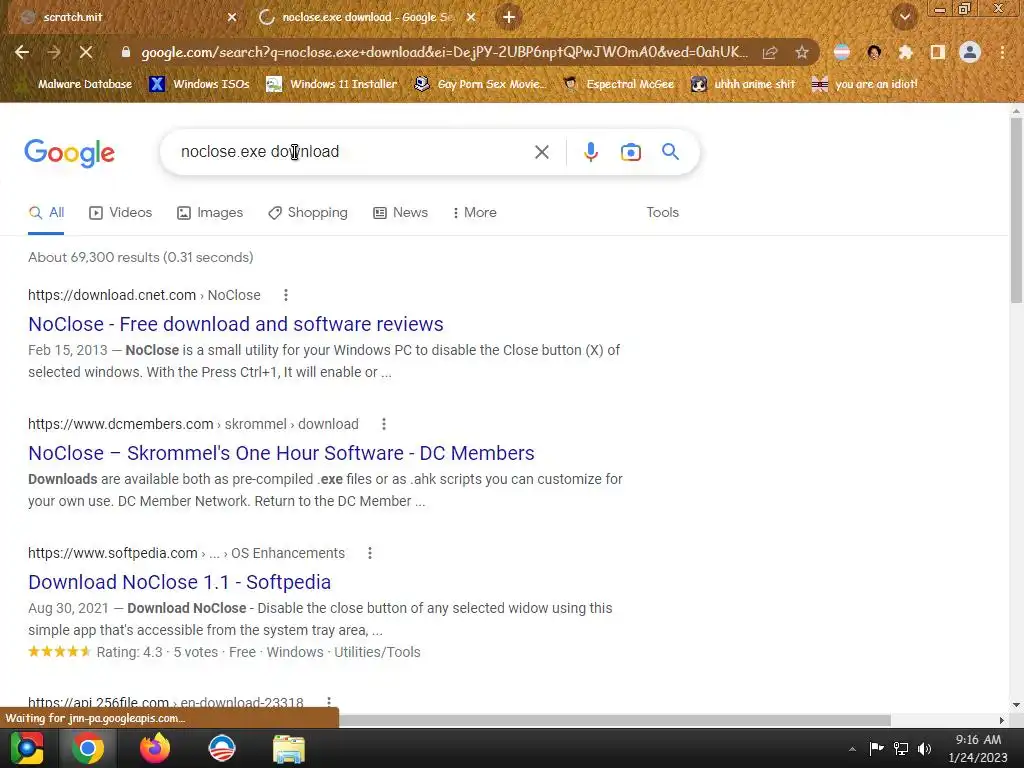1024x768 pixels.
Task: Go to the Google homepage logo
Action: (69, 153)
